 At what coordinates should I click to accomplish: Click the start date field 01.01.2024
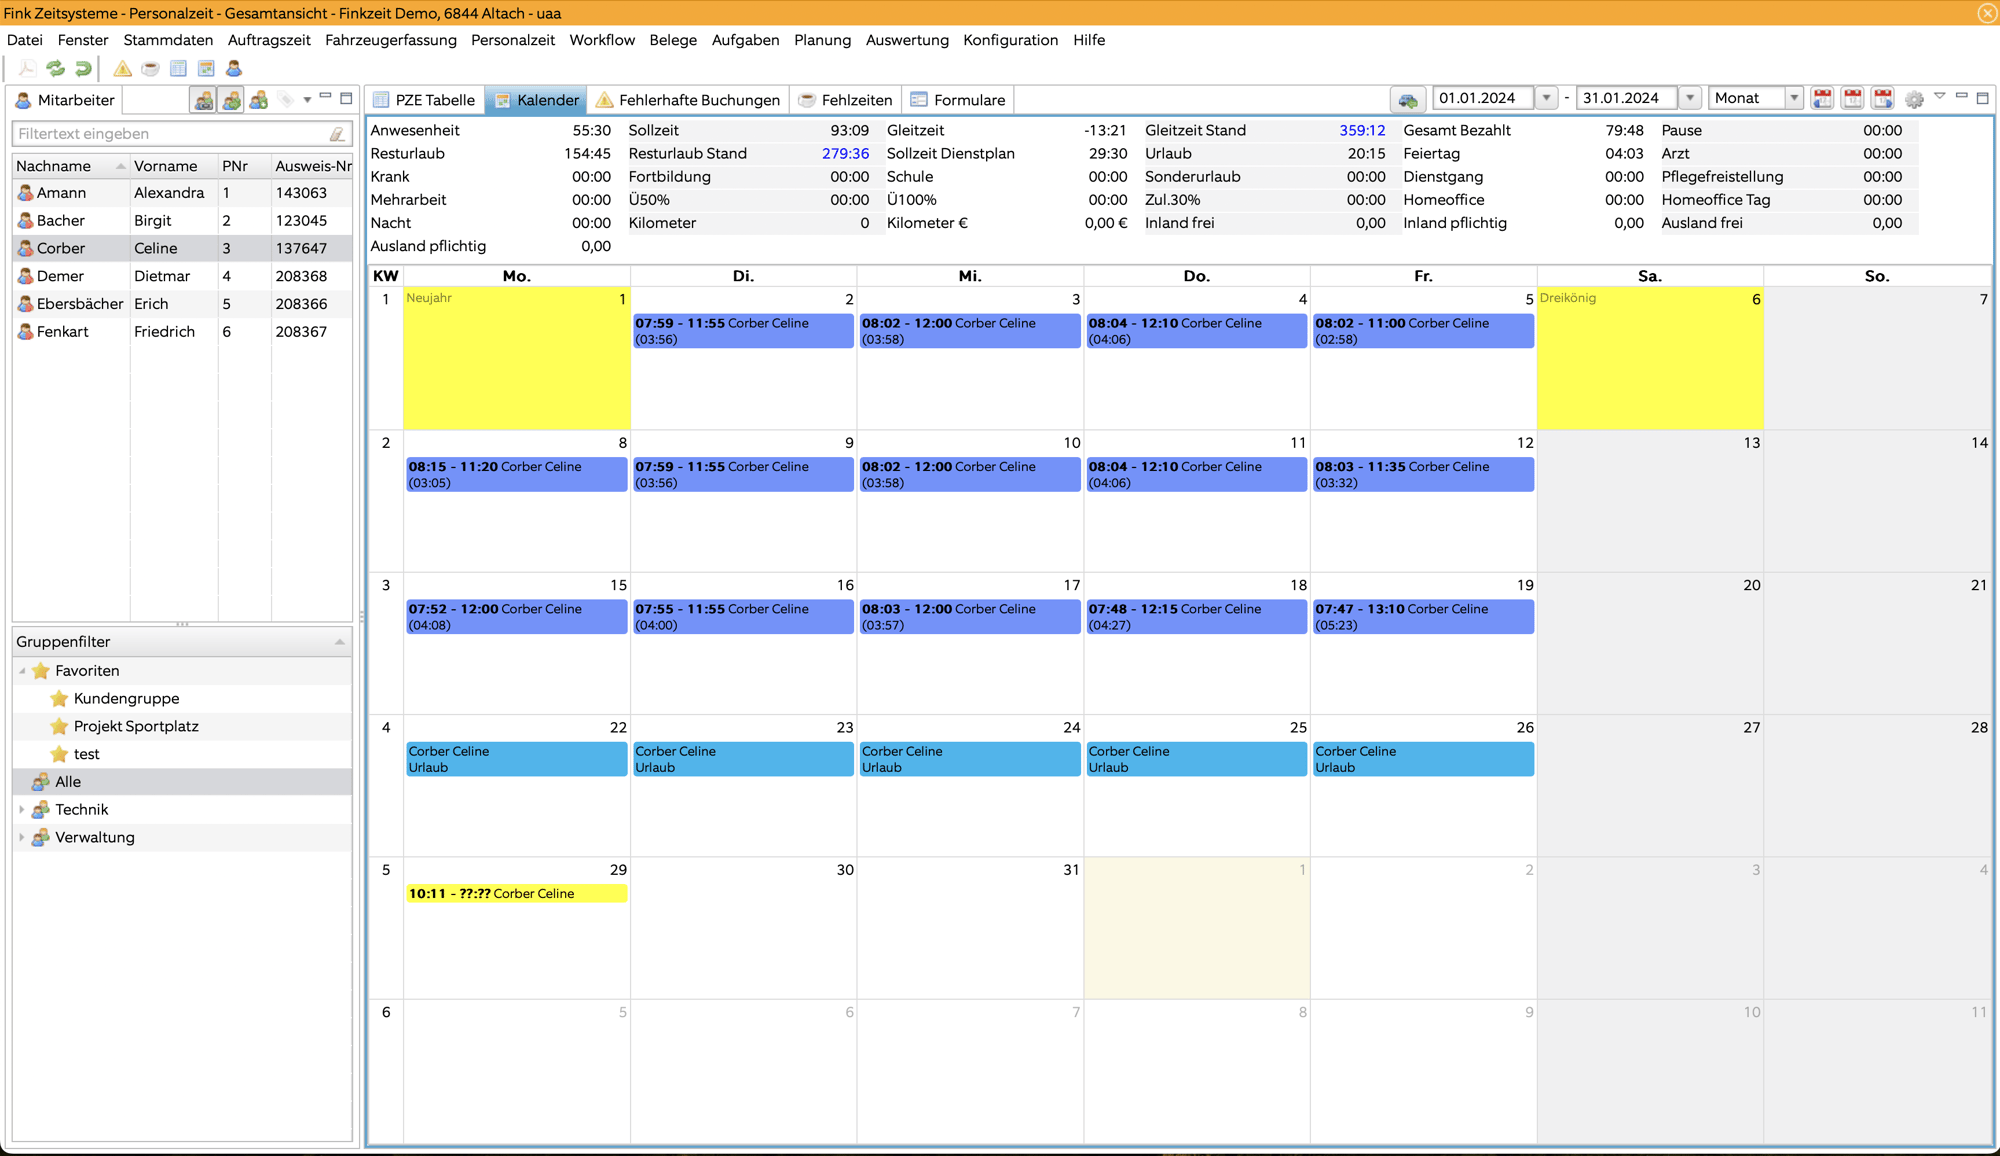pos(1483,98)
